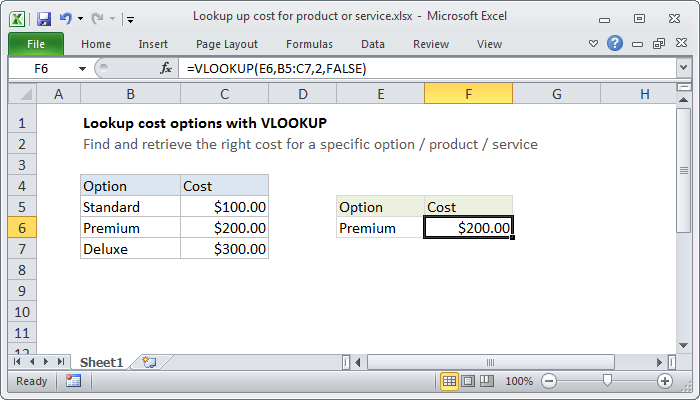Click the Name Box showing F6
Screen dimensions: 700x400
41,69
